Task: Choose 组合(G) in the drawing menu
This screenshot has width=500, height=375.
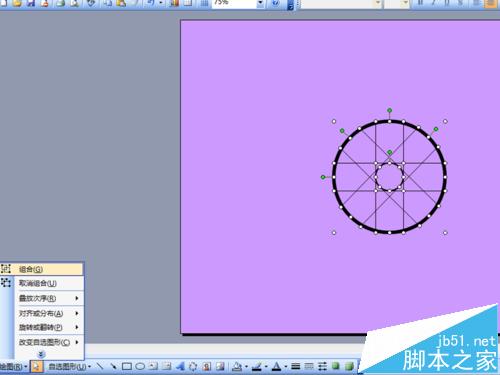Action: (42, 269)
